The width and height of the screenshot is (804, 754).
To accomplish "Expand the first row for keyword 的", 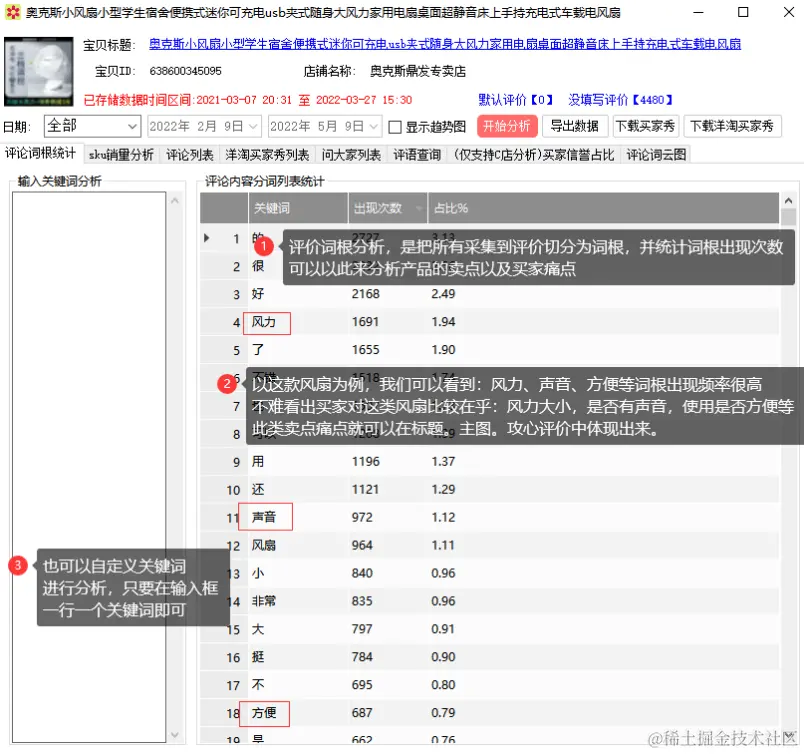I will 206,239.
